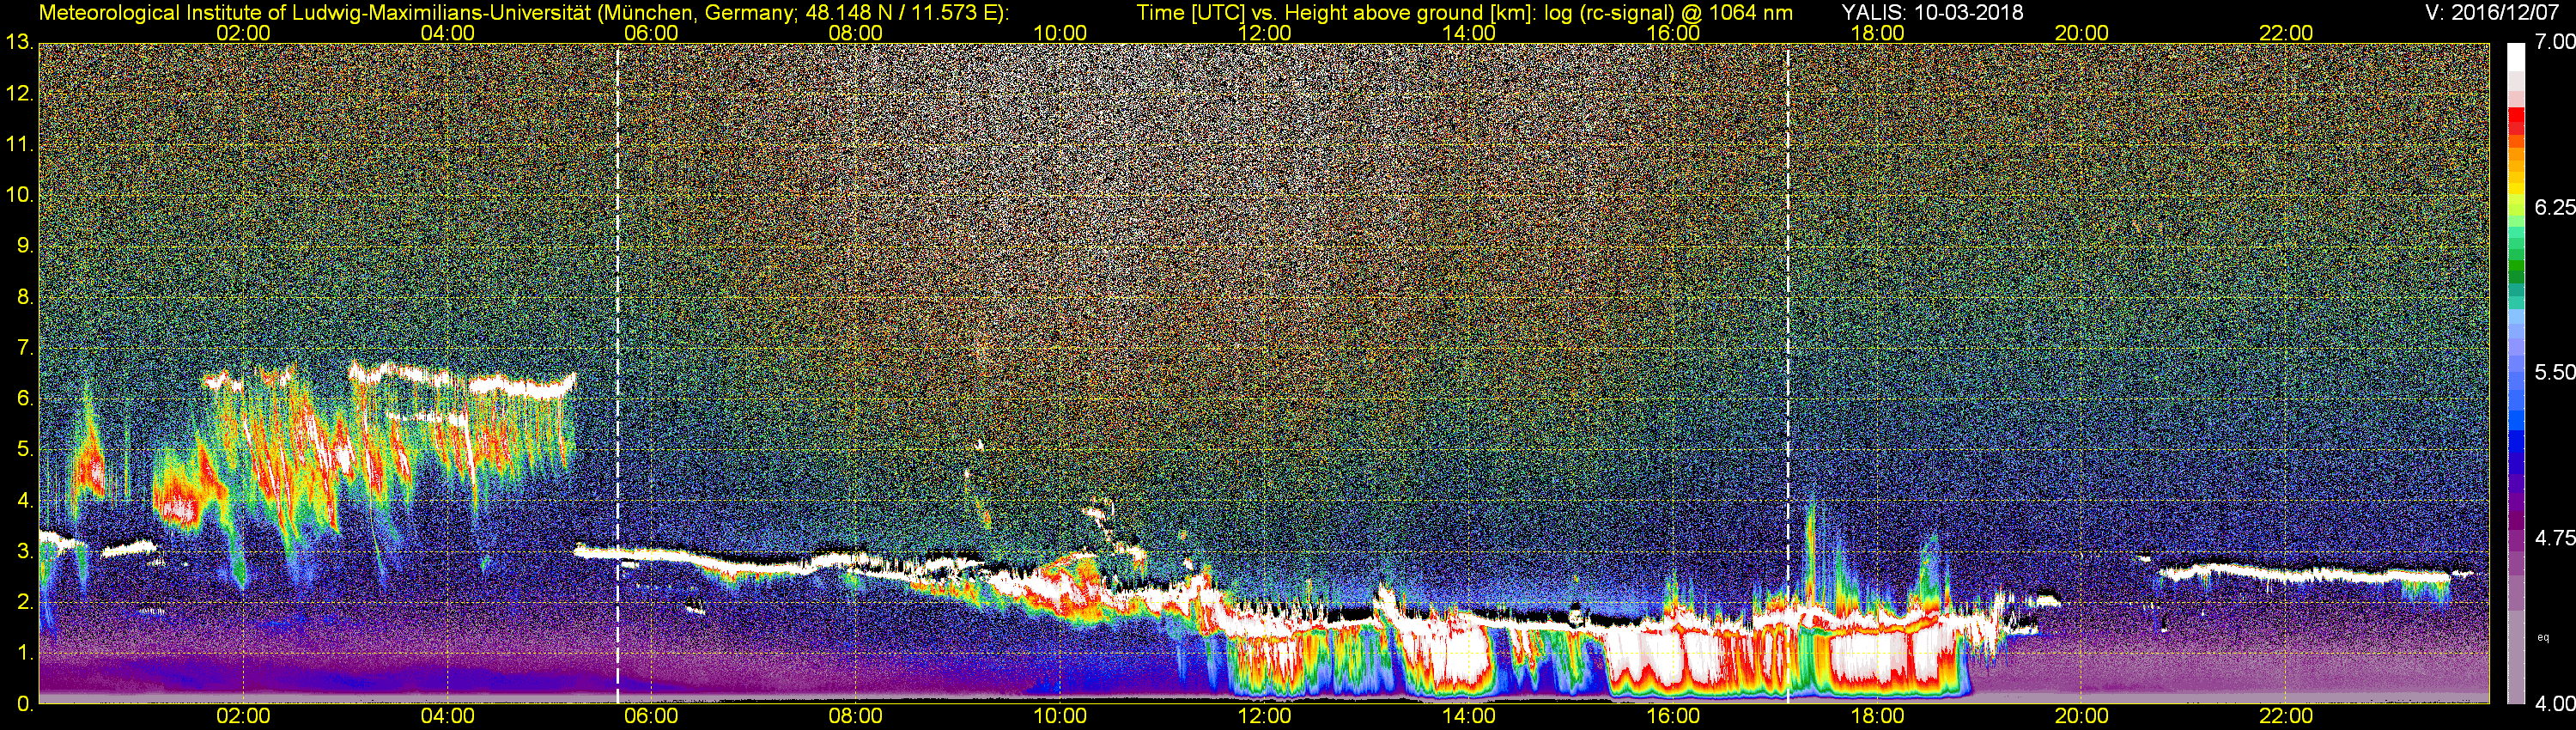Click the 10:00 label on the bottom time axis
2576x730 pixels.
click(1060, 716)
